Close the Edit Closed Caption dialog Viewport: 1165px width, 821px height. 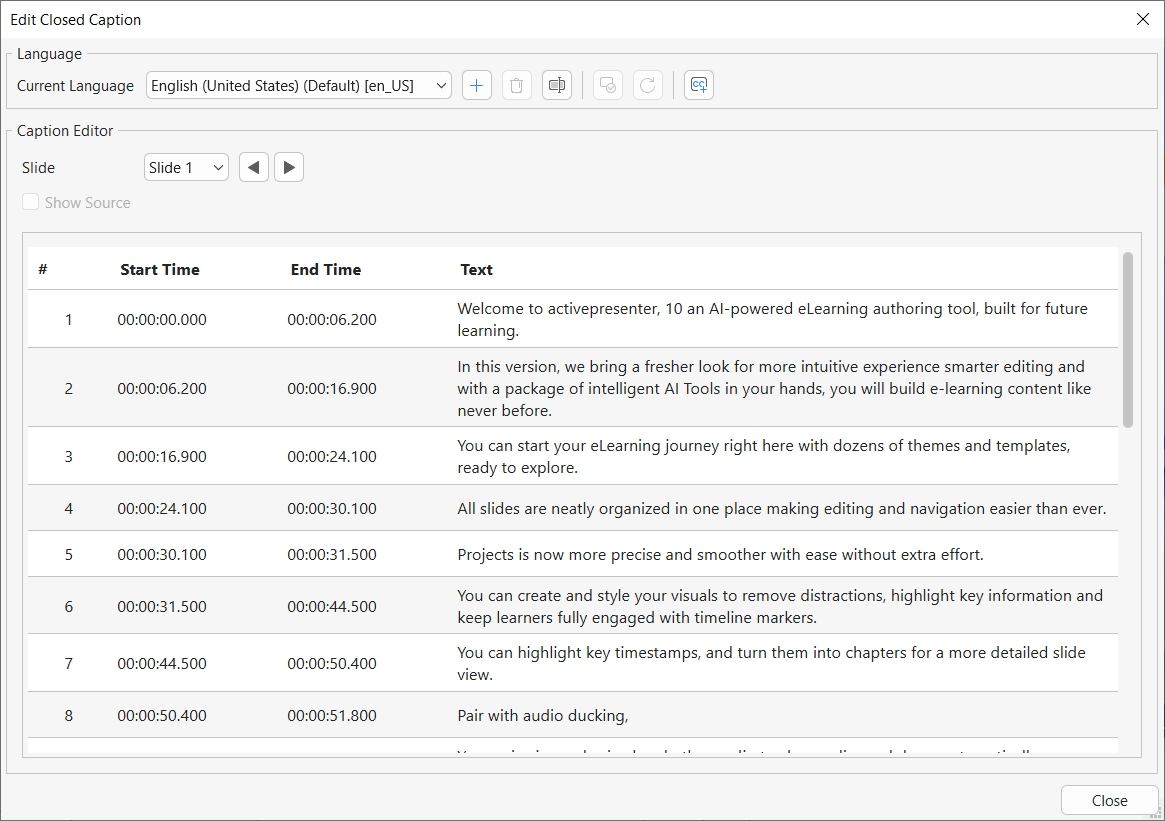coord(1143,19)
